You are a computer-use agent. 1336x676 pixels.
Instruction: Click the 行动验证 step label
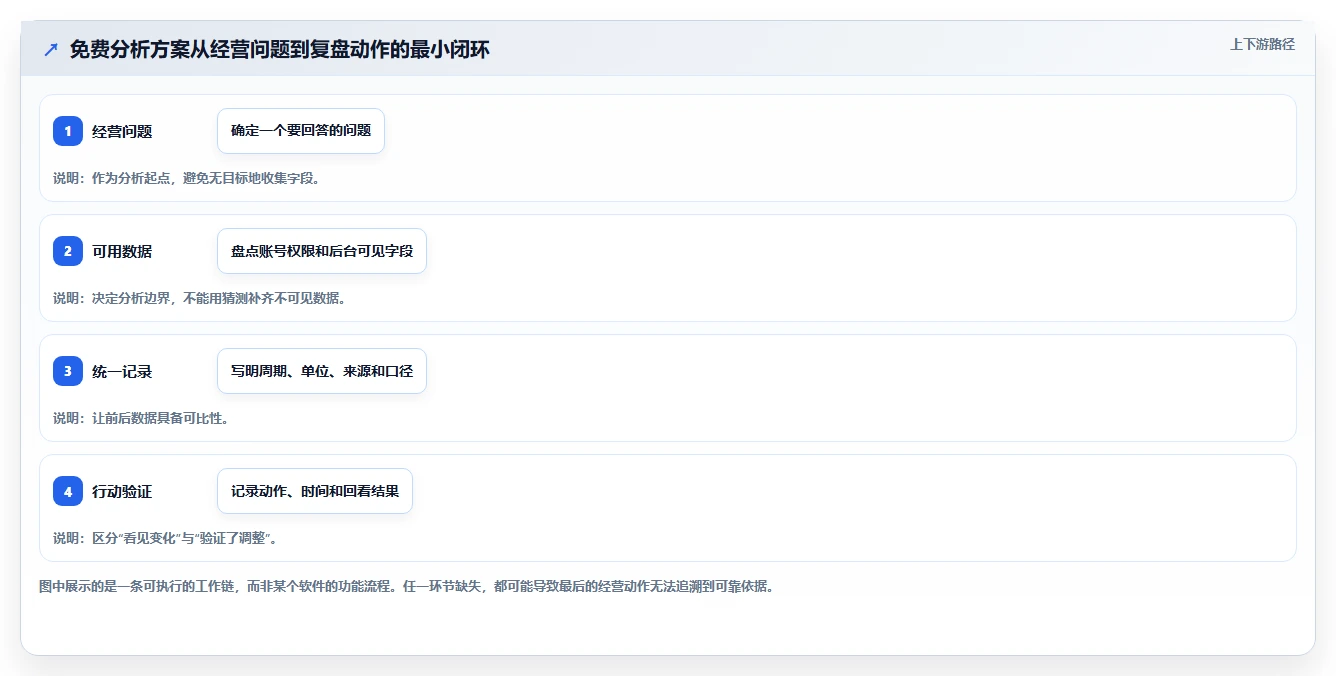[122, 491]
